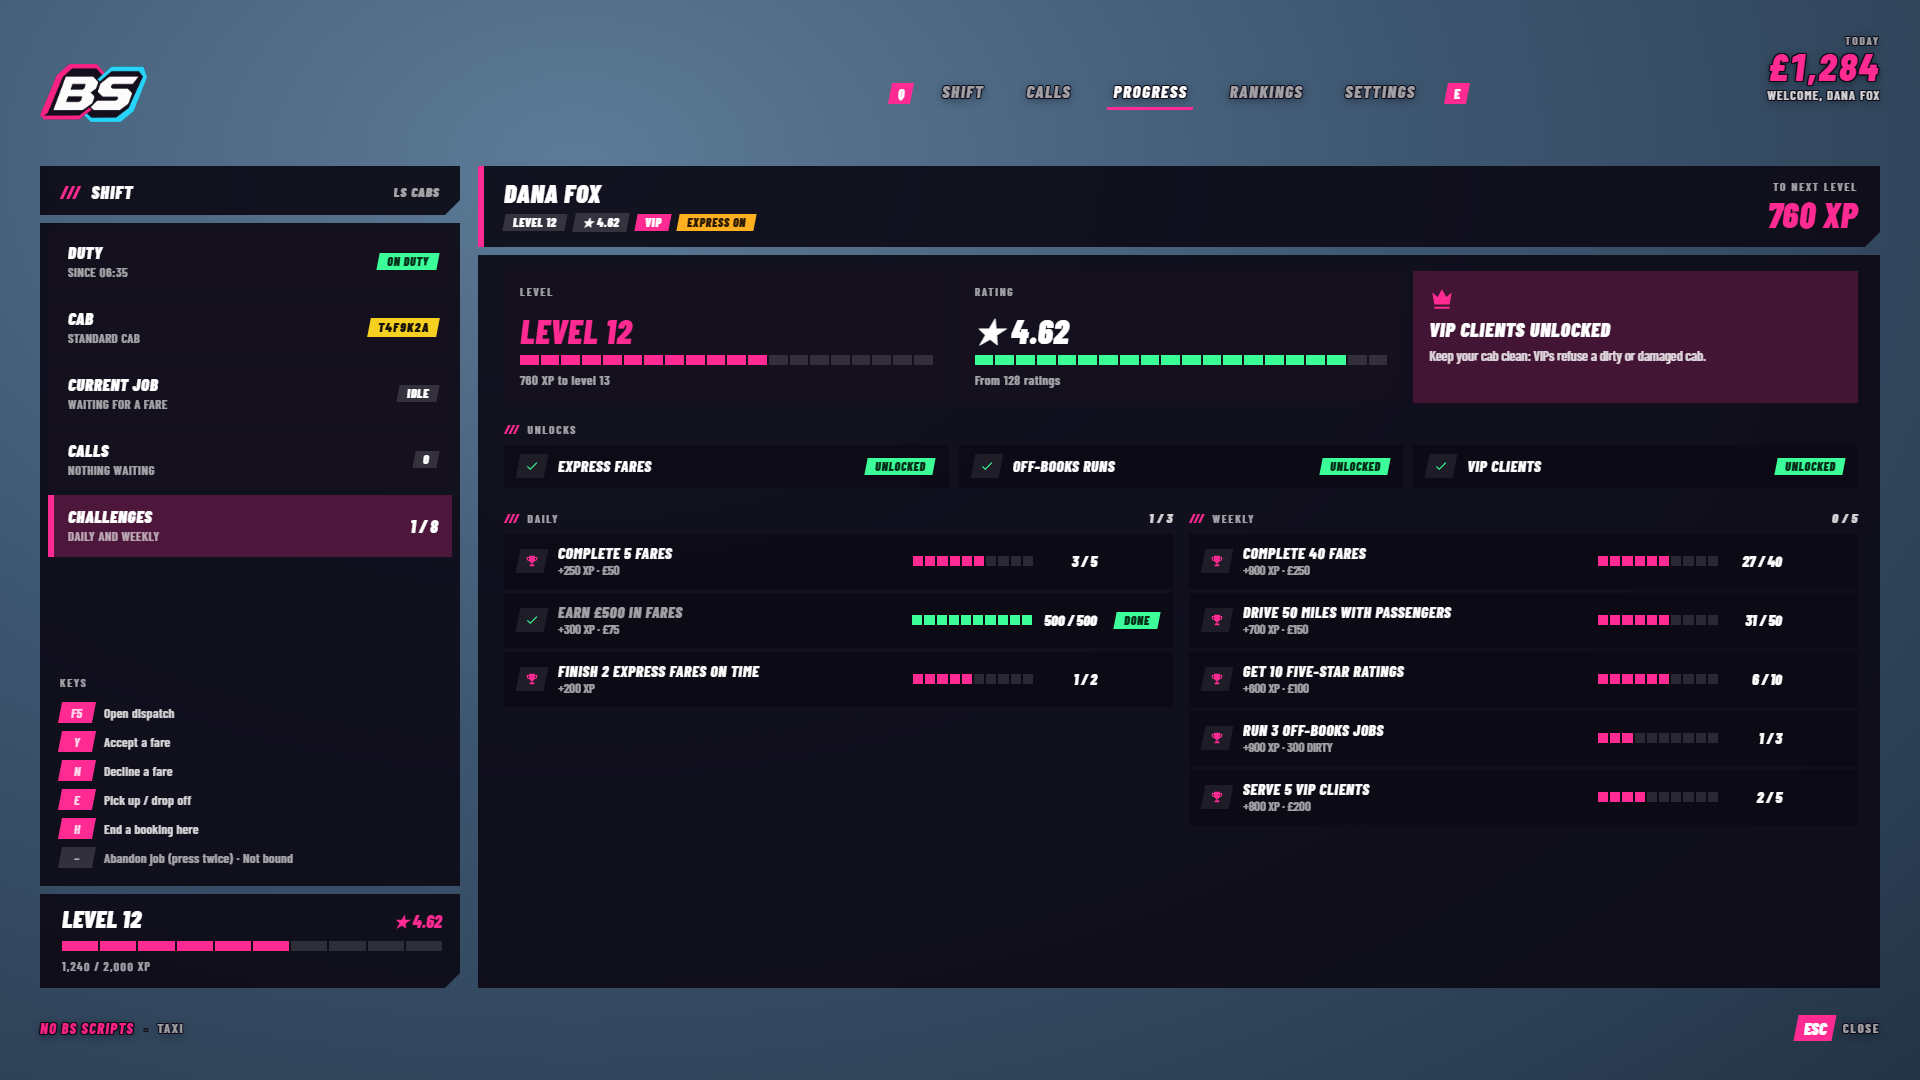The image size is (1920, 1080).
Task: Click the rating 4.62 green progress bar
Action: [x=1181, y=360]
